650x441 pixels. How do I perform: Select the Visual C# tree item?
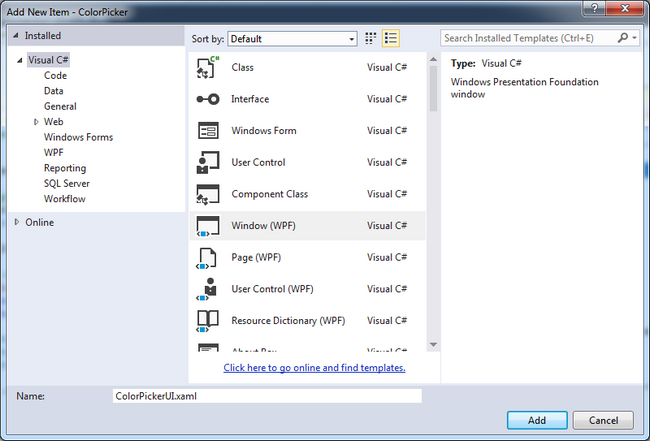(48, 60)
